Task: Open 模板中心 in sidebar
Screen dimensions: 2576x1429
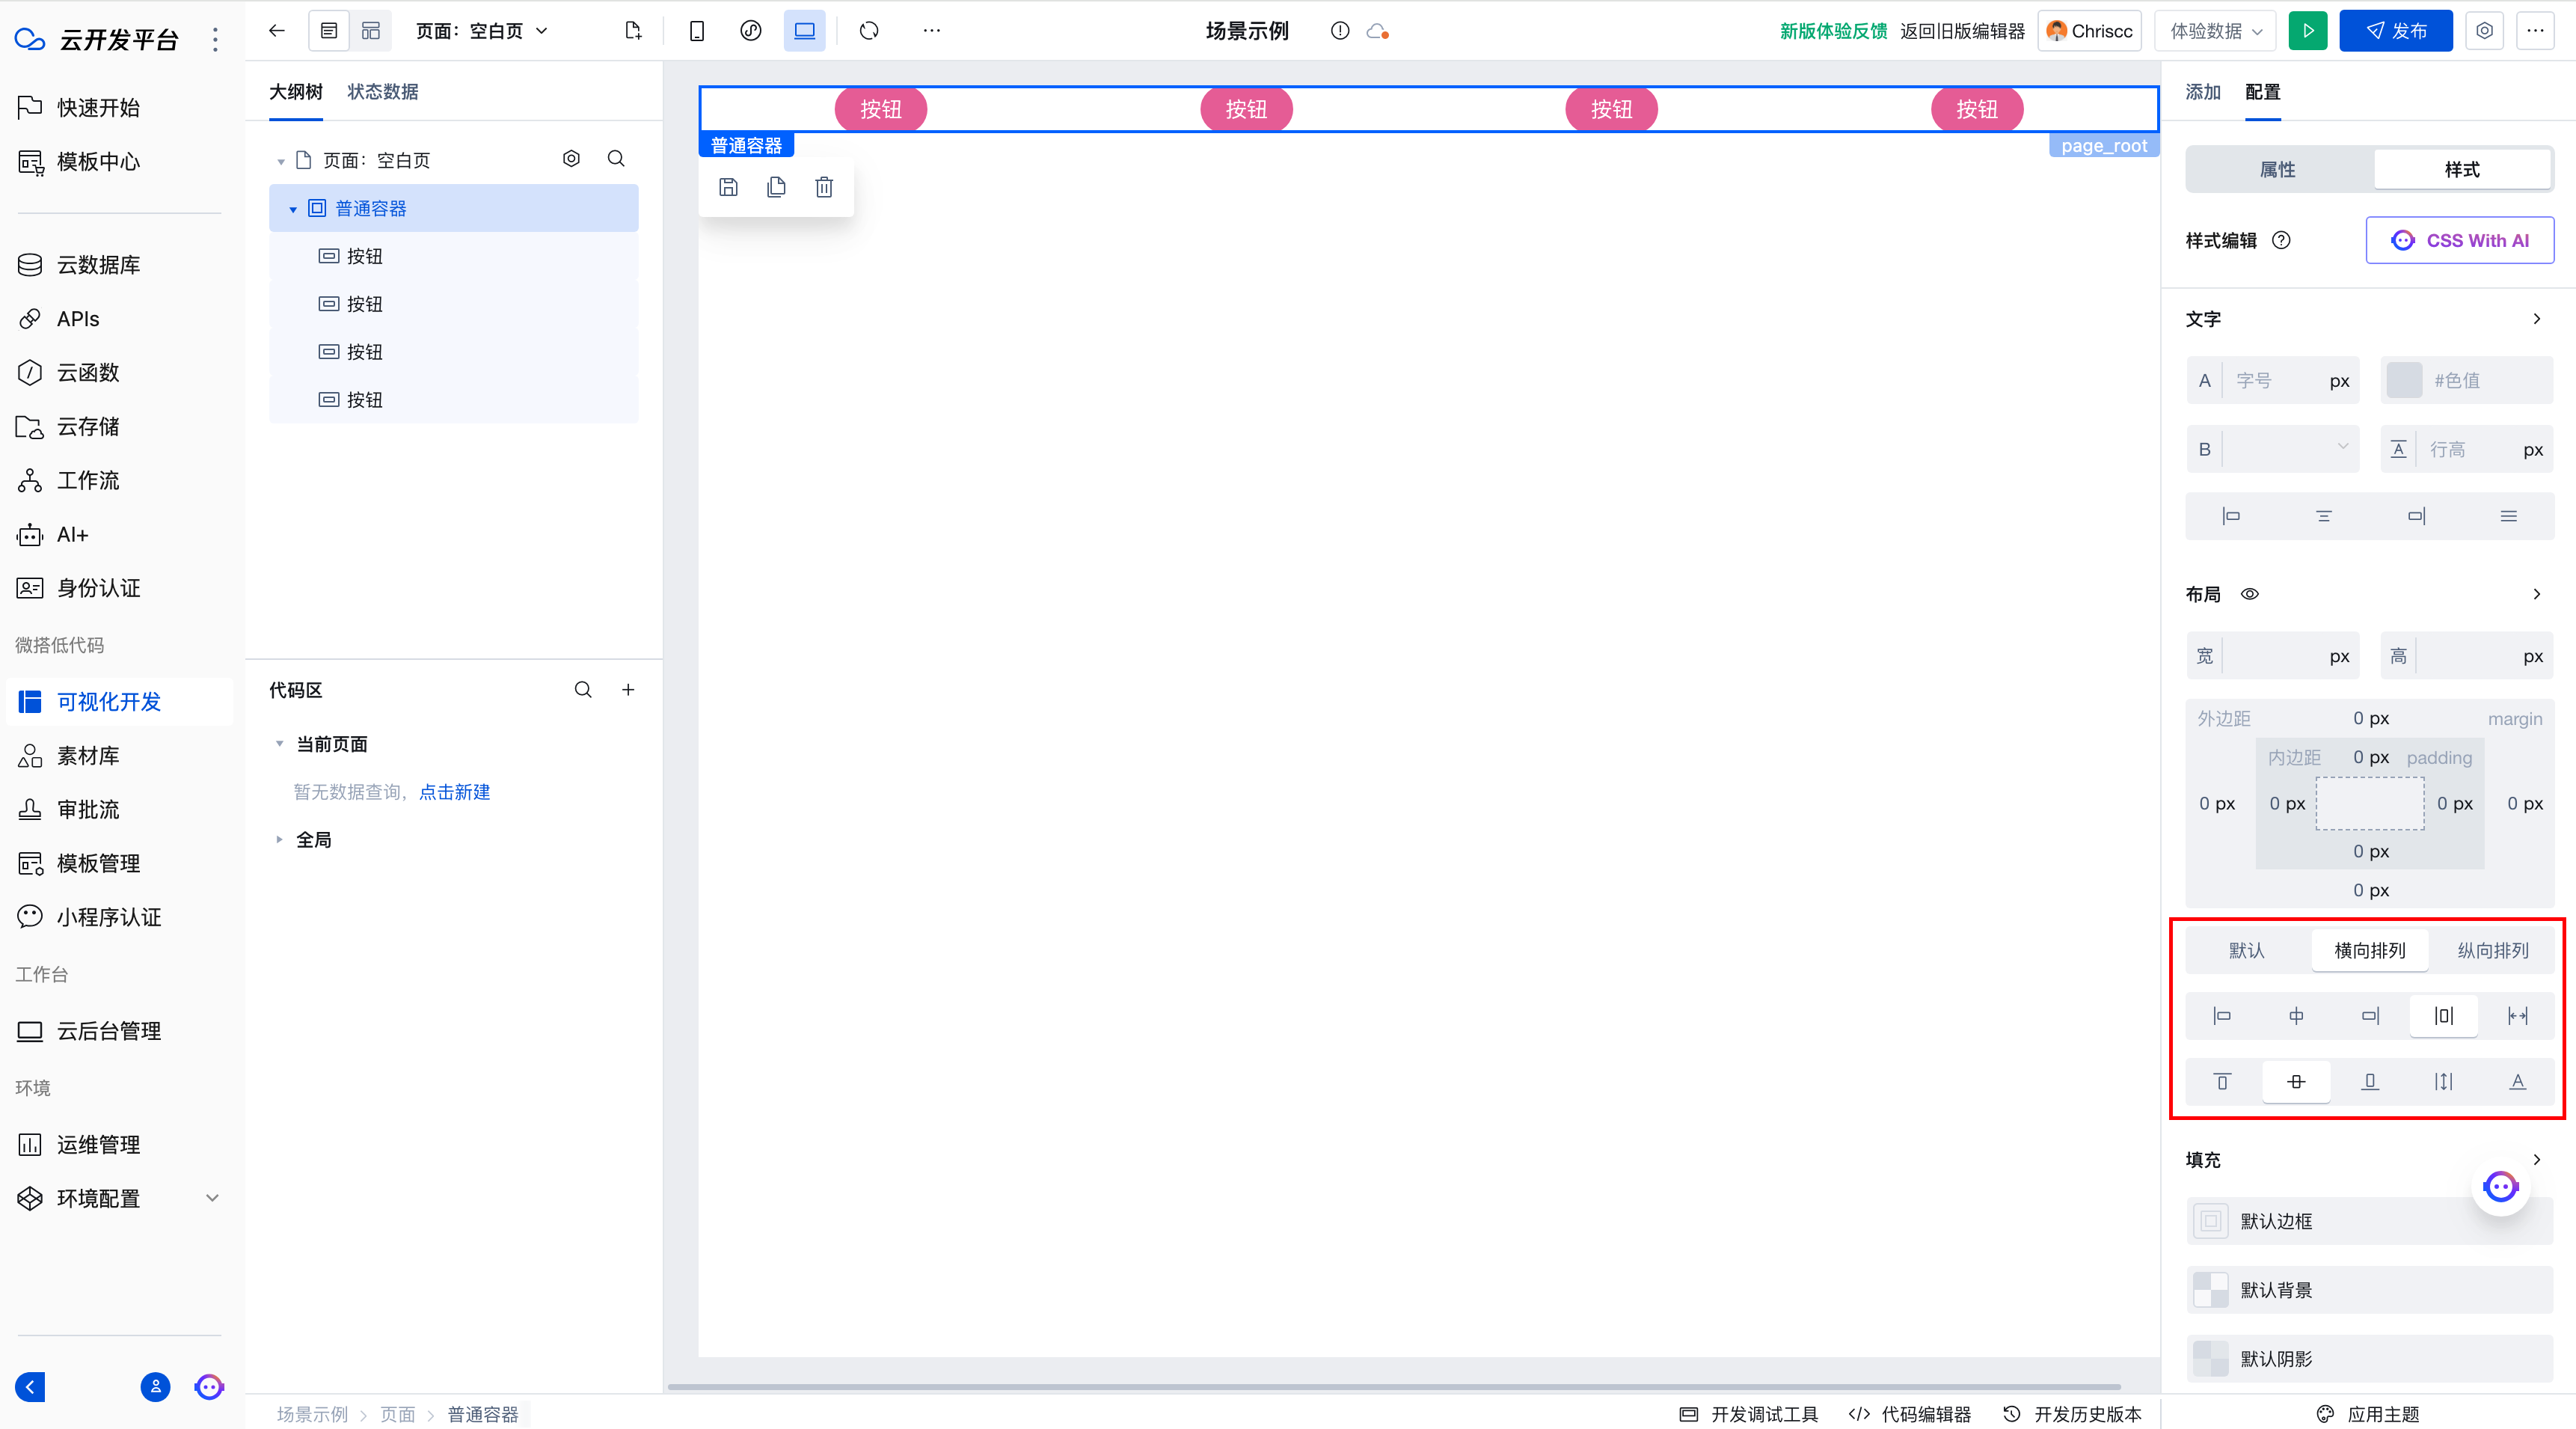Action: point(98,162)
